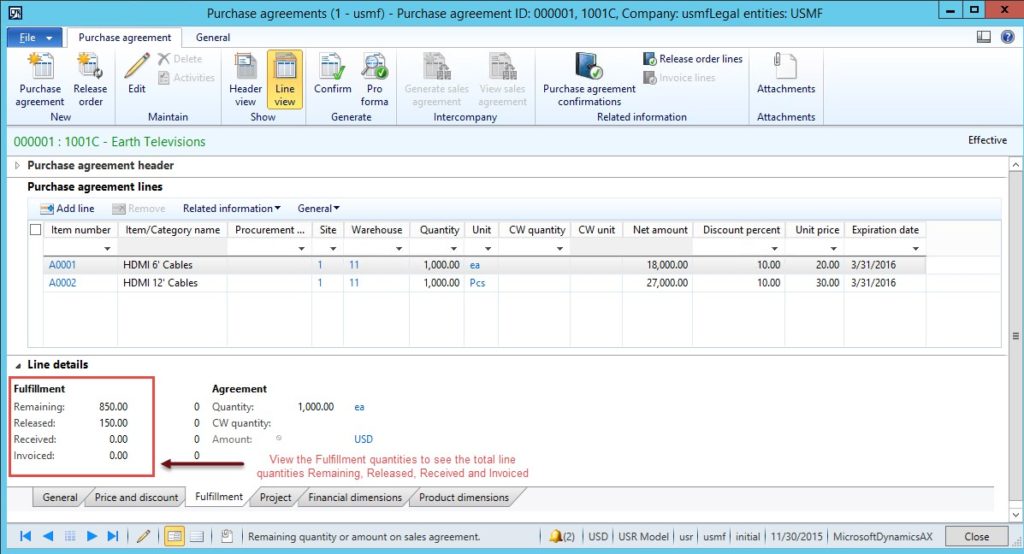Select the HDMI 12' Cables cell

pos(172,283)
